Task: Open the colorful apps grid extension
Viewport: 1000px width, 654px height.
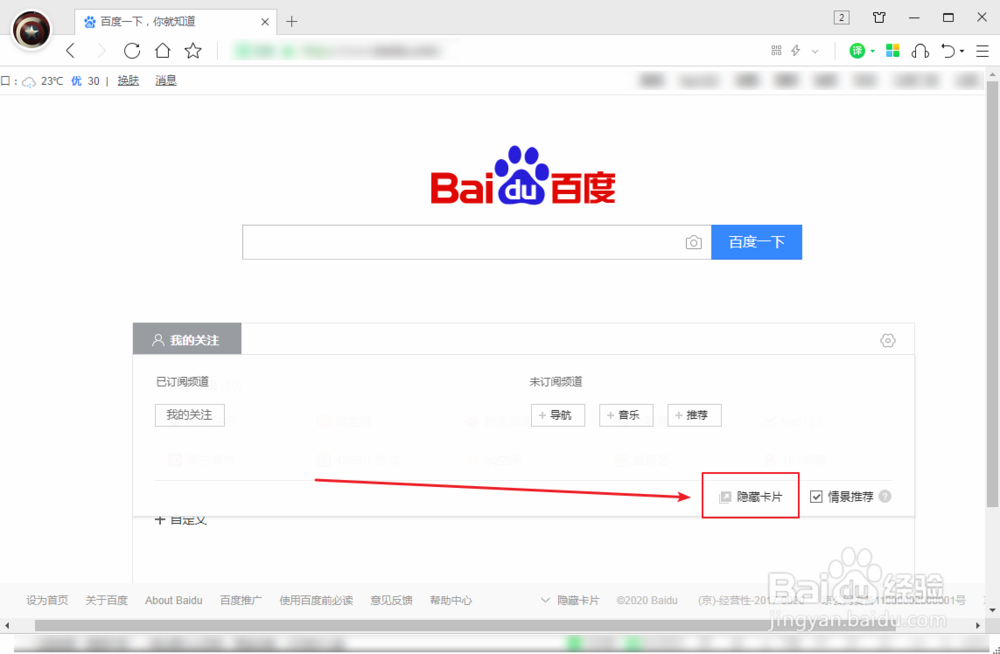Action: click(x=893, y=50)
